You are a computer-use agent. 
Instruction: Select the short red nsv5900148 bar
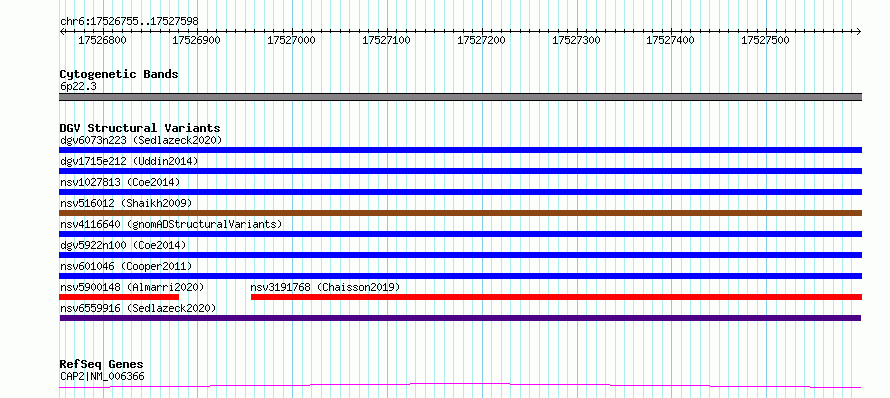click(119, 297)
